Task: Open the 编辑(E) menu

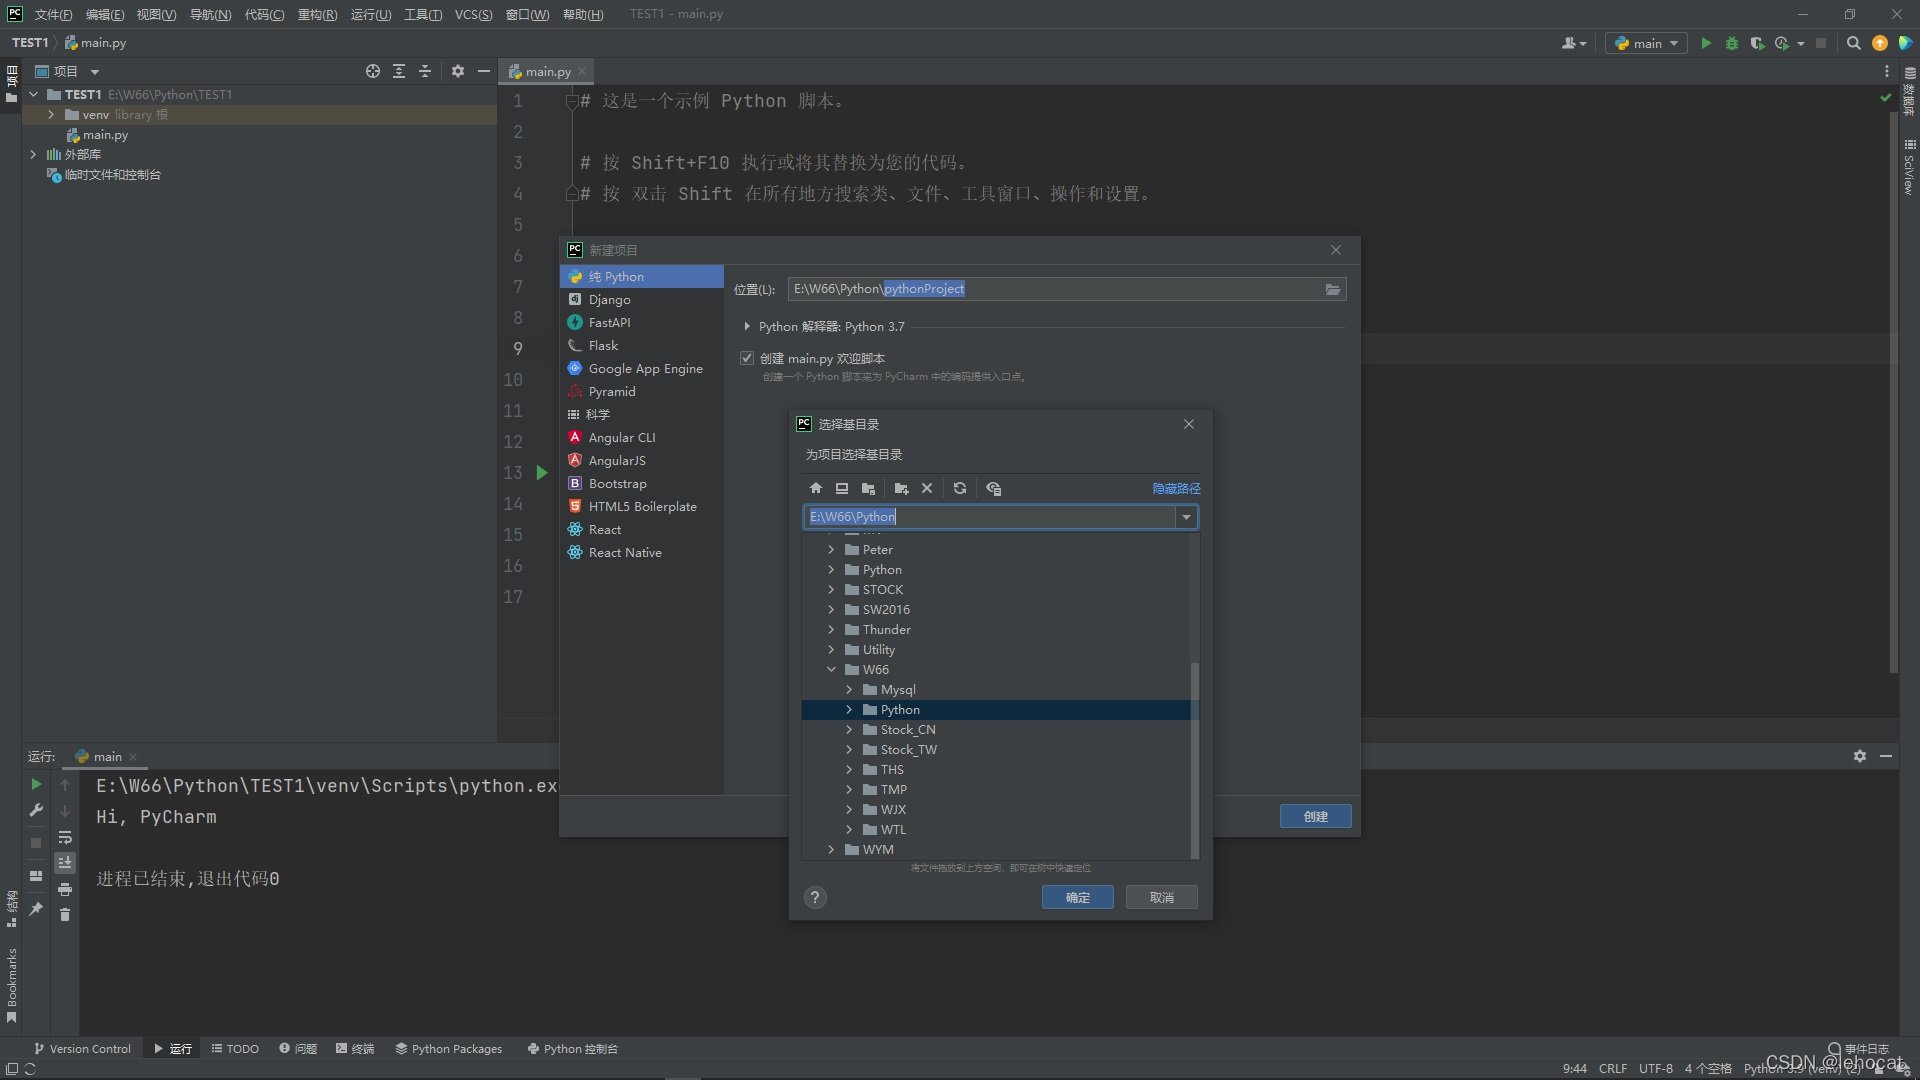Action: point(105,14)
